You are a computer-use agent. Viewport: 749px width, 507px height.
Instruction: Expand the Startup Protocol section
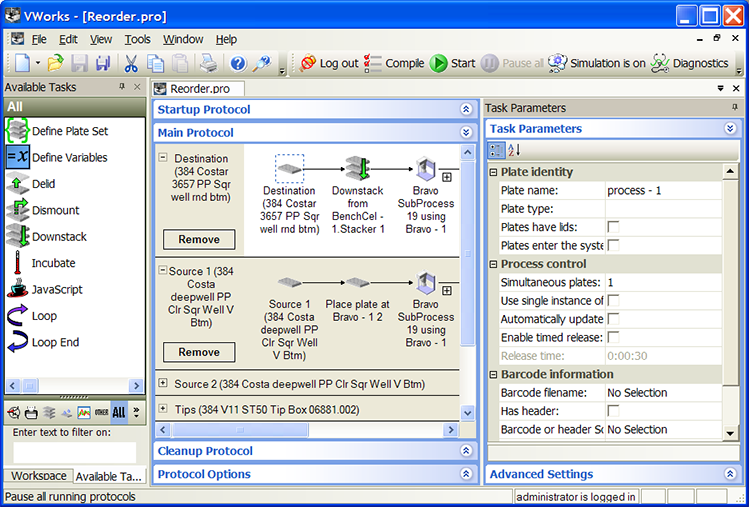pyautogui.click(x=465, y=110)
